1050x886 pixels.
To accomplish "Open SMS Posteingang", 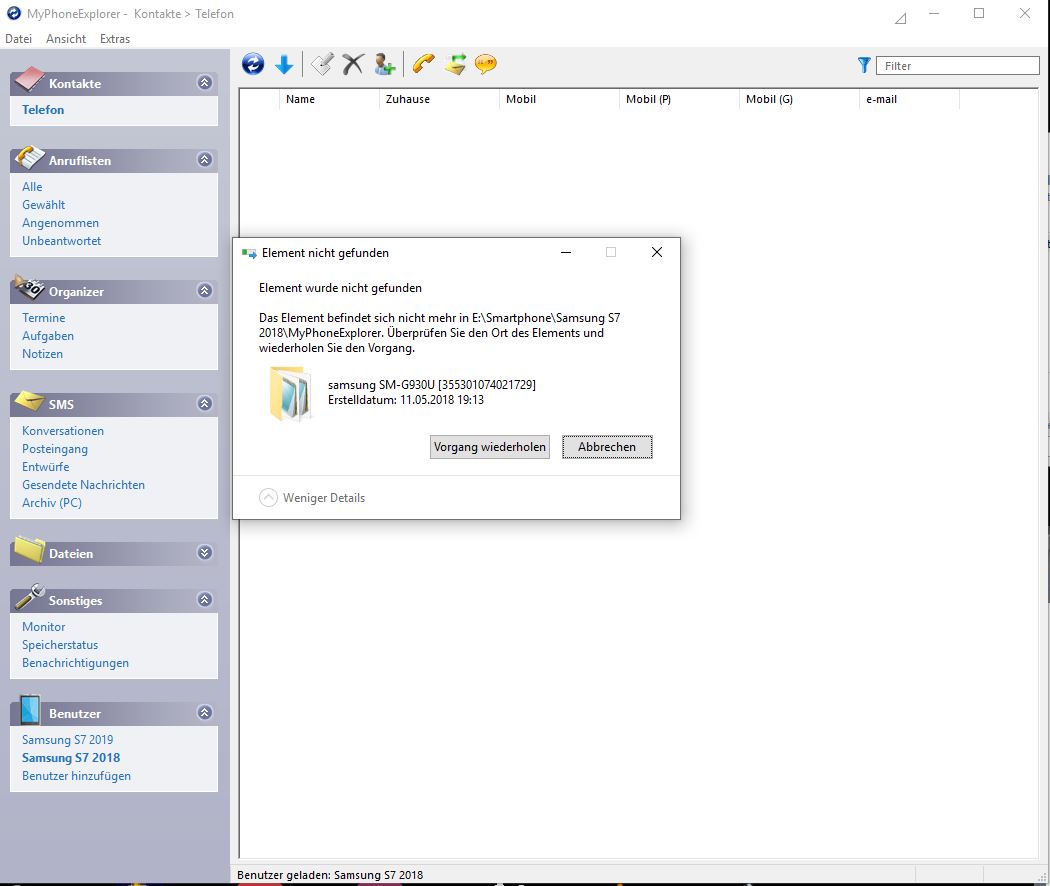I will tap(55, 449).
